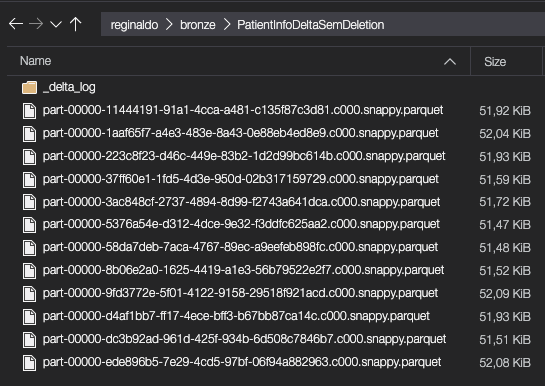Select file icon of part-00000-223c8f23 parquet

29,157
